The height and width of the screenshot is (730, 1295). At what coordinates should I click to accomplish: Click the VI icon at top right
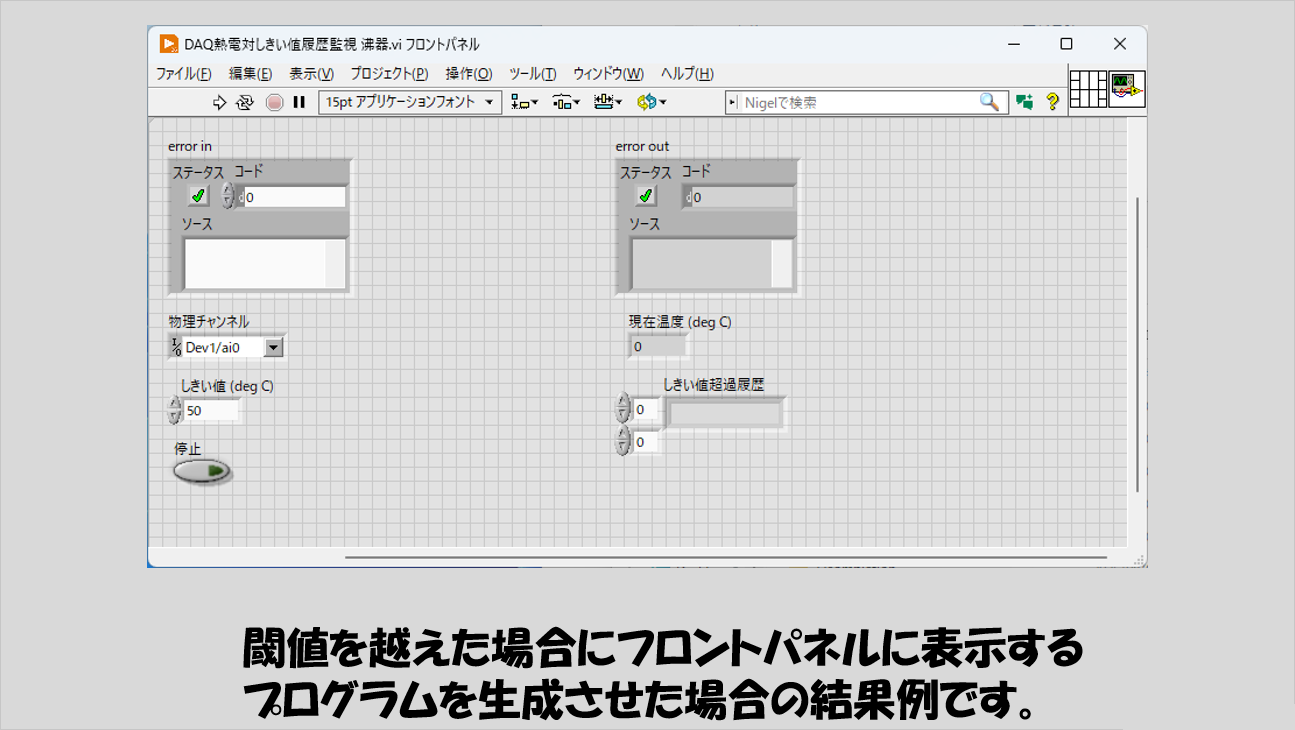coord(1128,89)
